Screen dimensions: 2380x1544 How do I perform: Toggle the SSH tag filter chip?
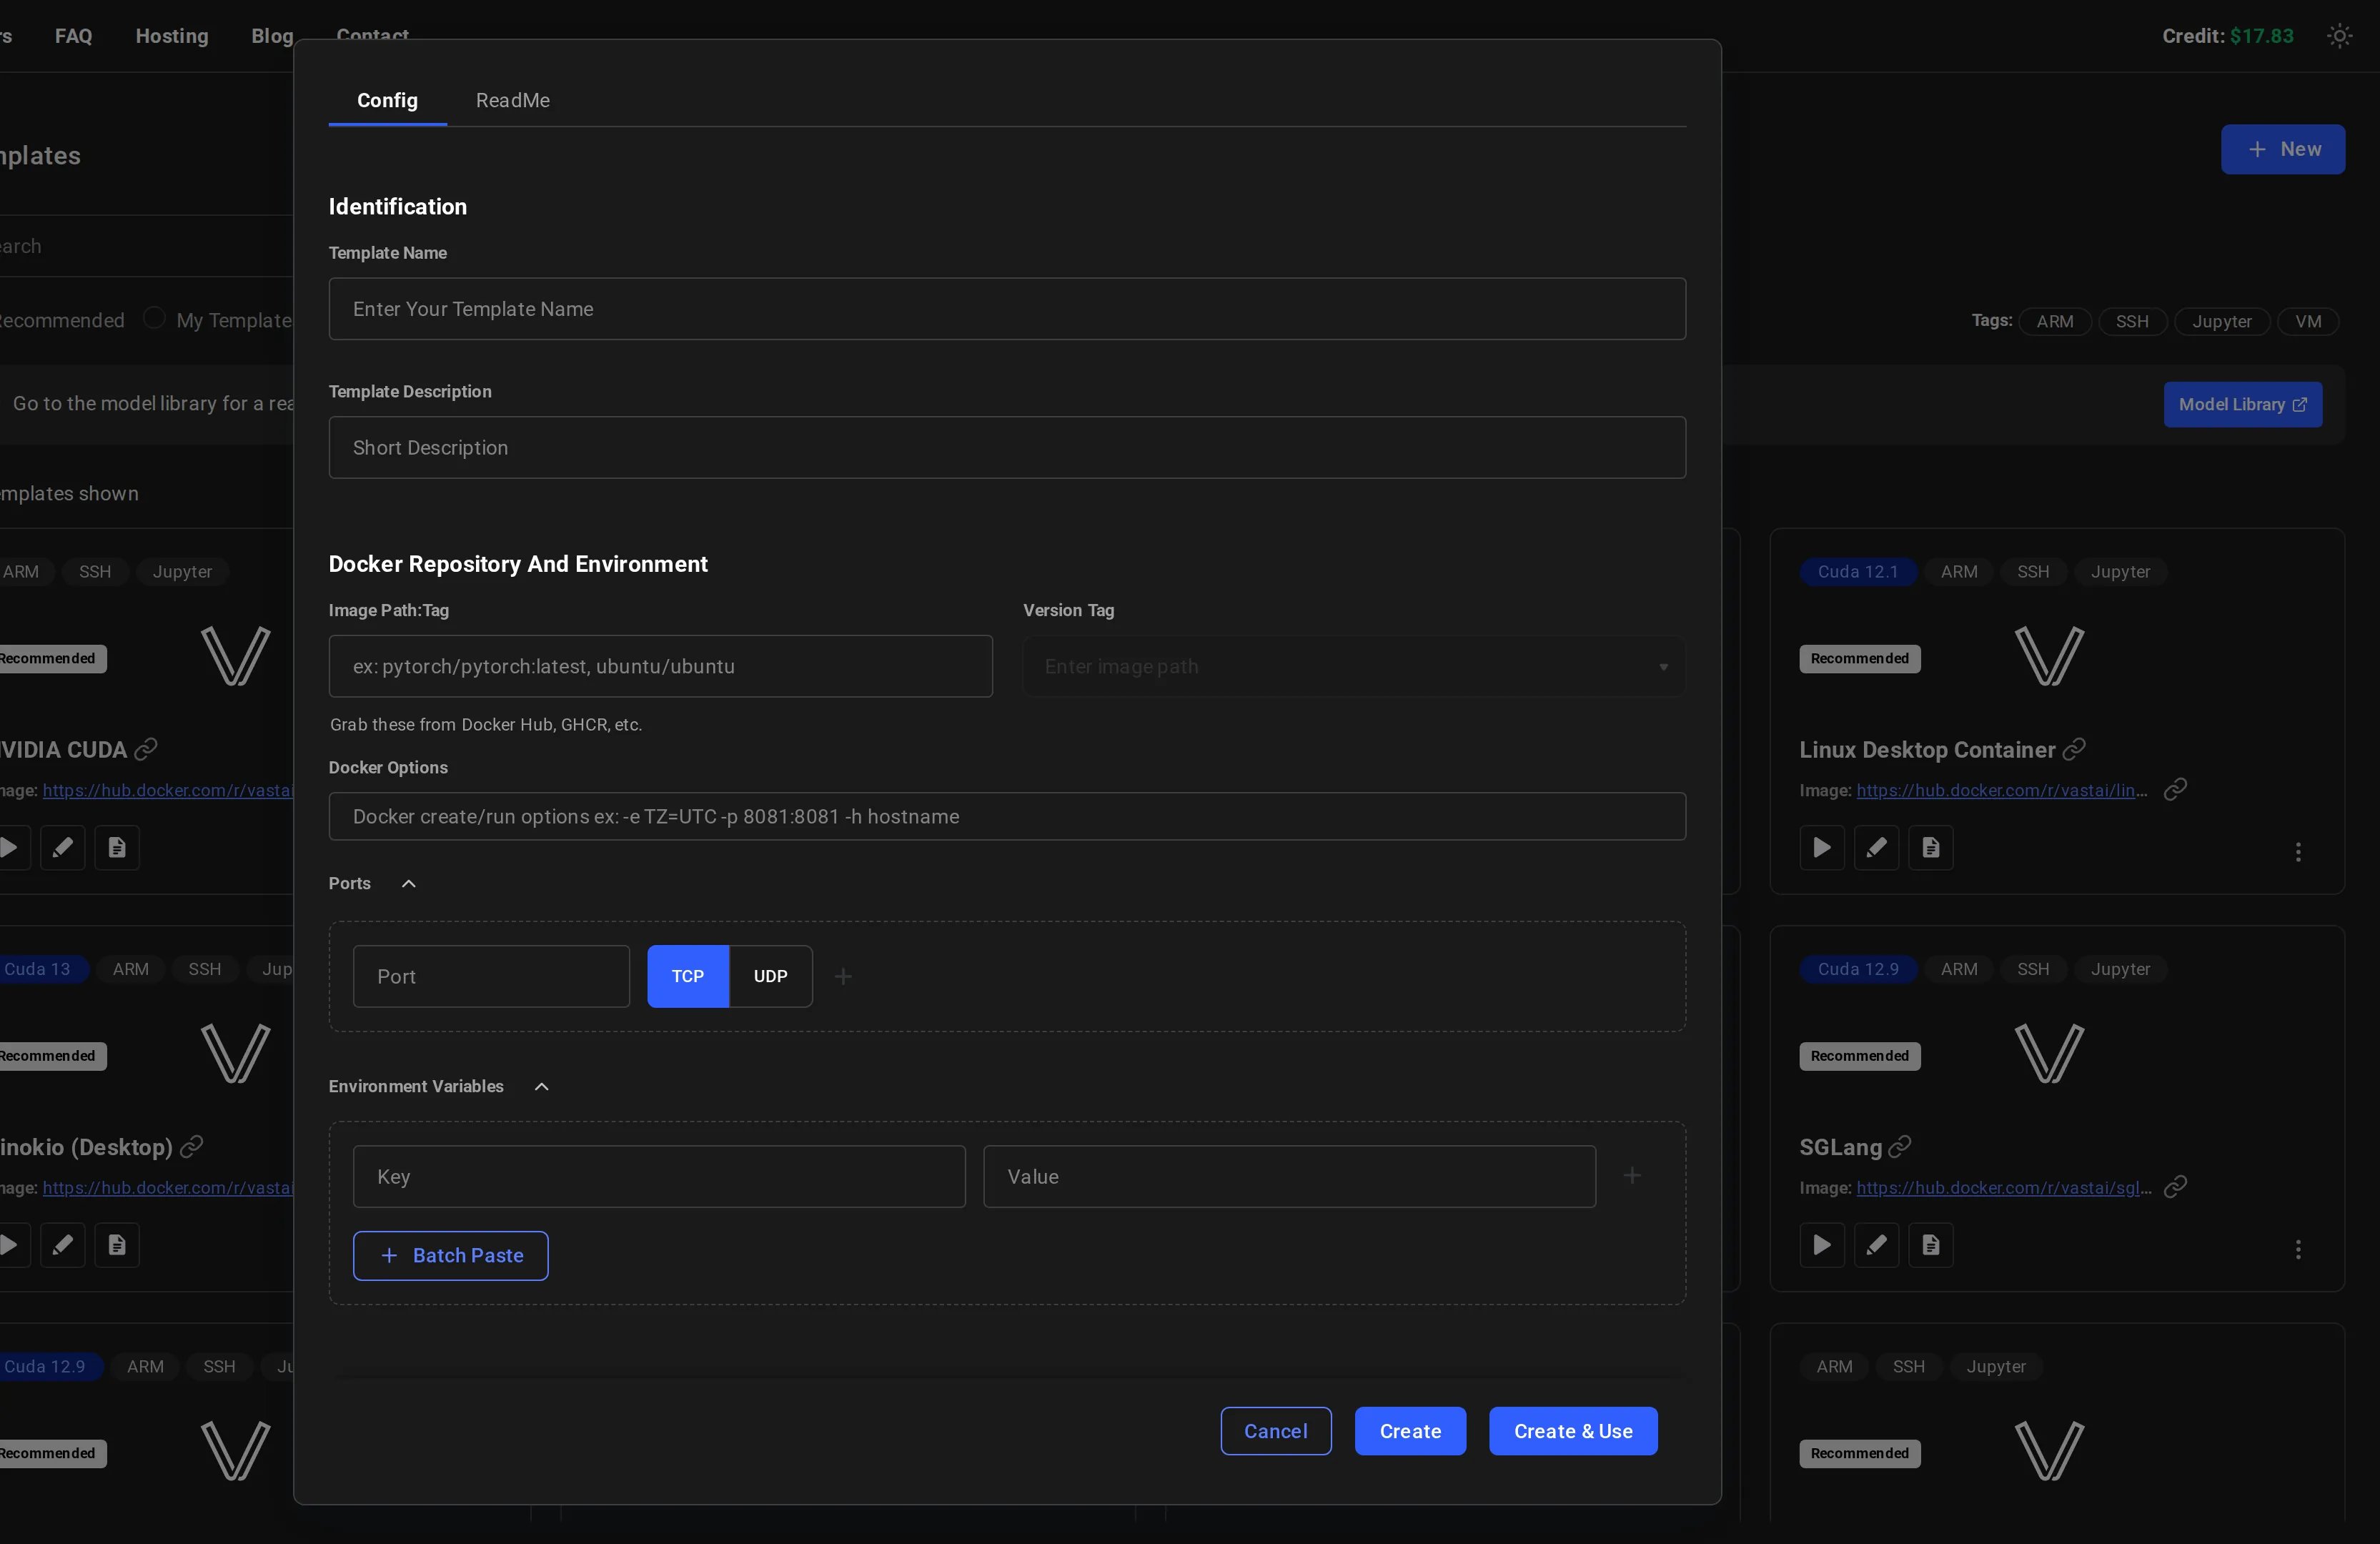click(2132, 321)
